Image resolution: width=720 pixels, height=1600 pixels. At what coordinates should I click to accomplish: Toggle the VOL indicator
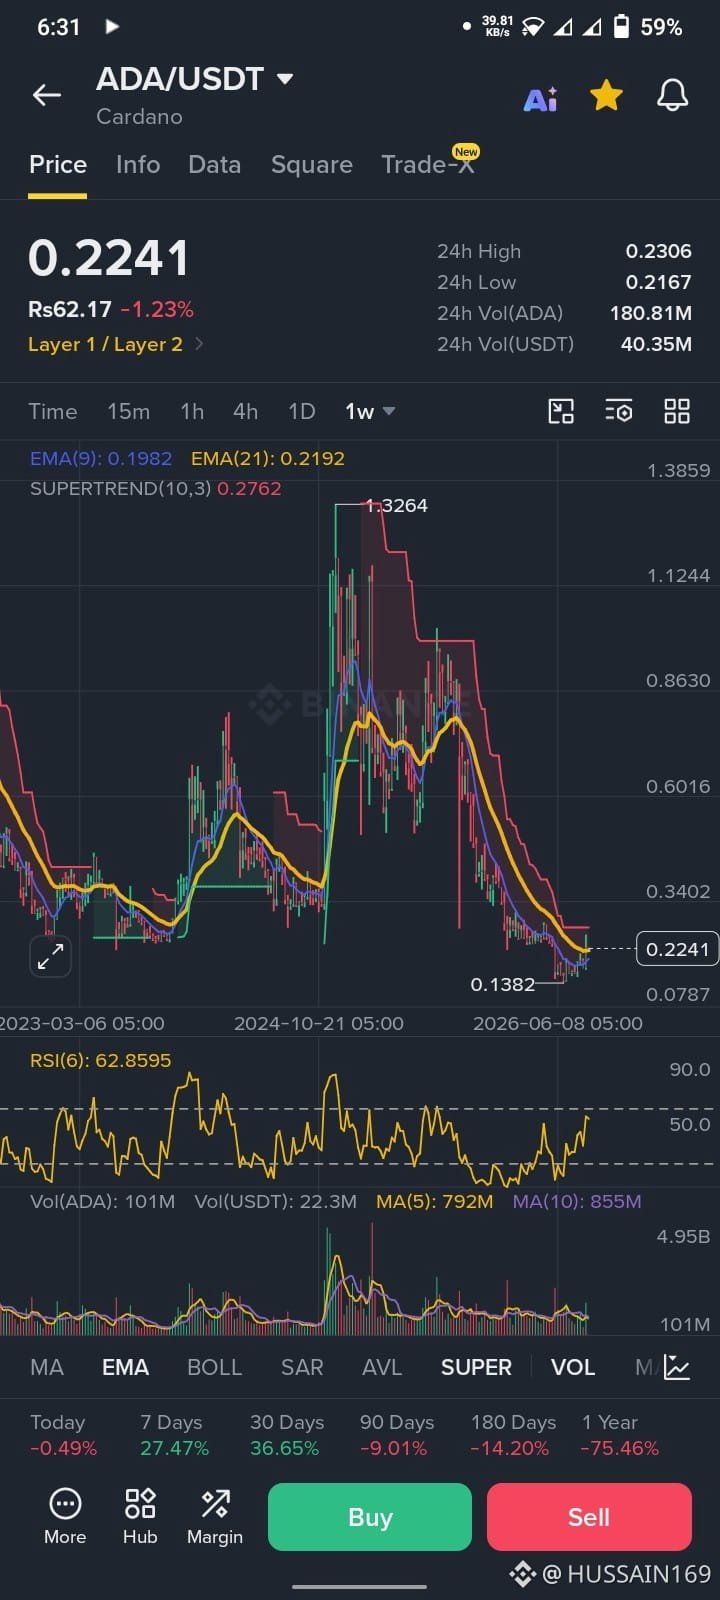pos(573,1367)
